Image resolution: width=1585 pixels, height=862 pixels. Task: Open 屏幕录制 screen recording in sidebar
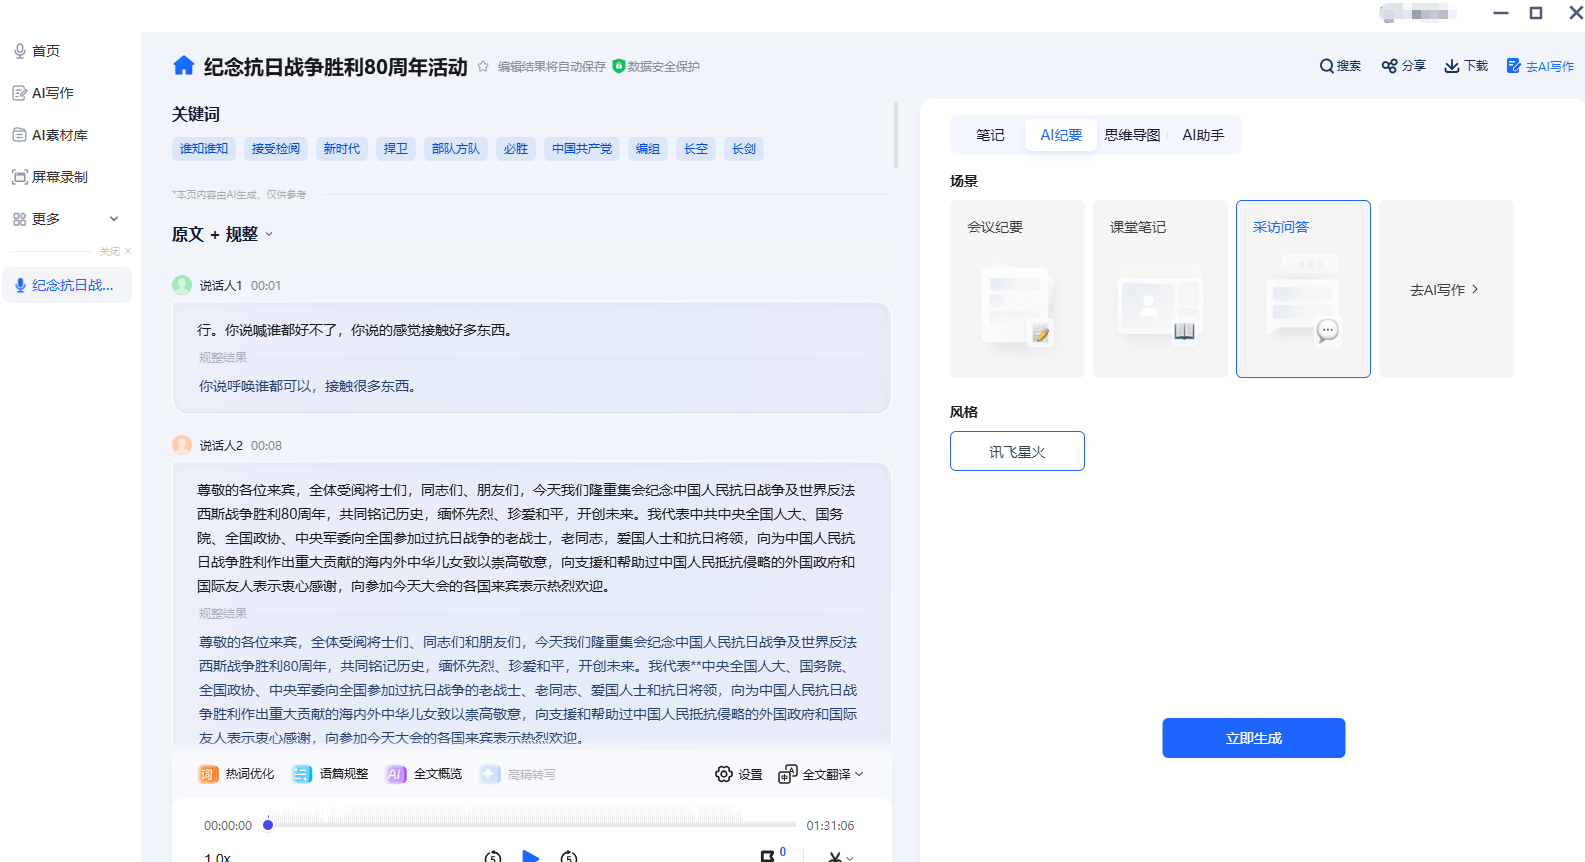click(50, 177)
